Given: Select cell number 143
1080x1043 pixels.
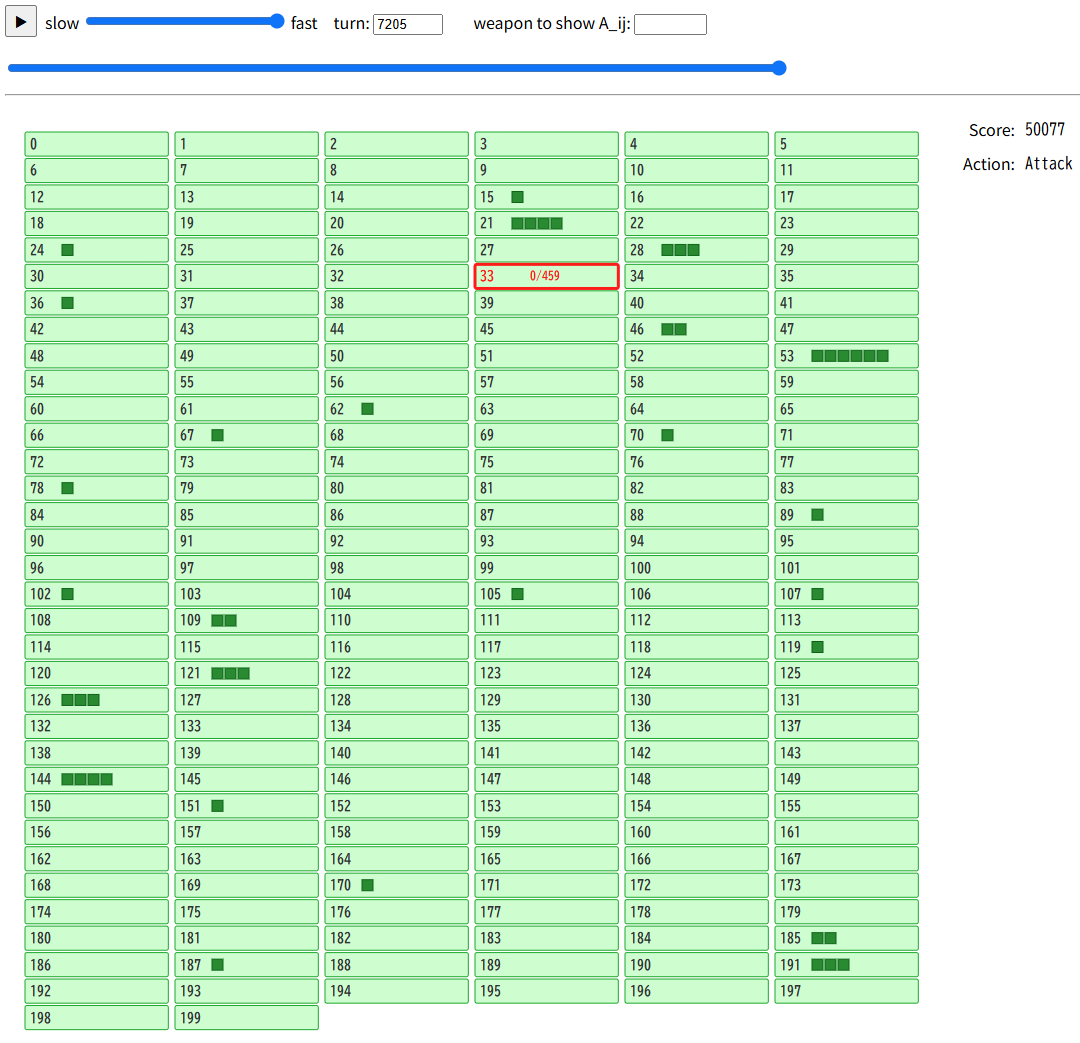Looking at the screenshot, I should point(847,753).
